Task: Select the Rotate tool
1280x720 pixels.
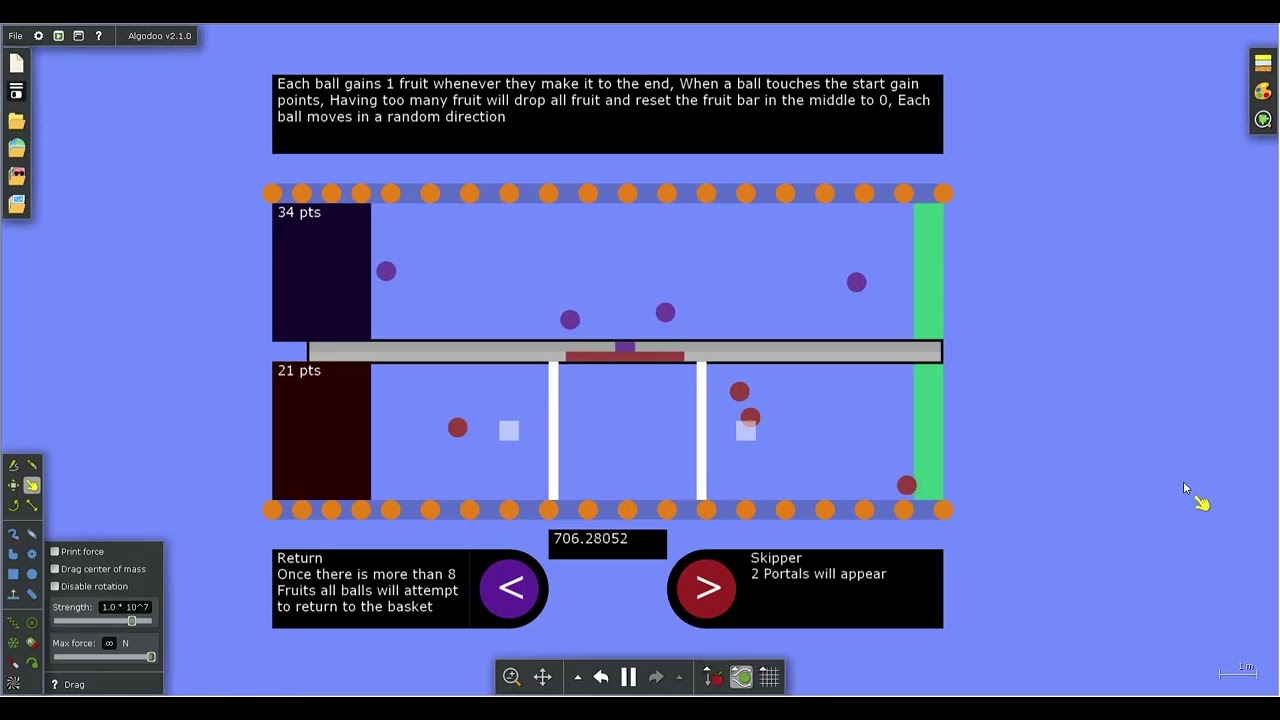Action: click(13, 505)
